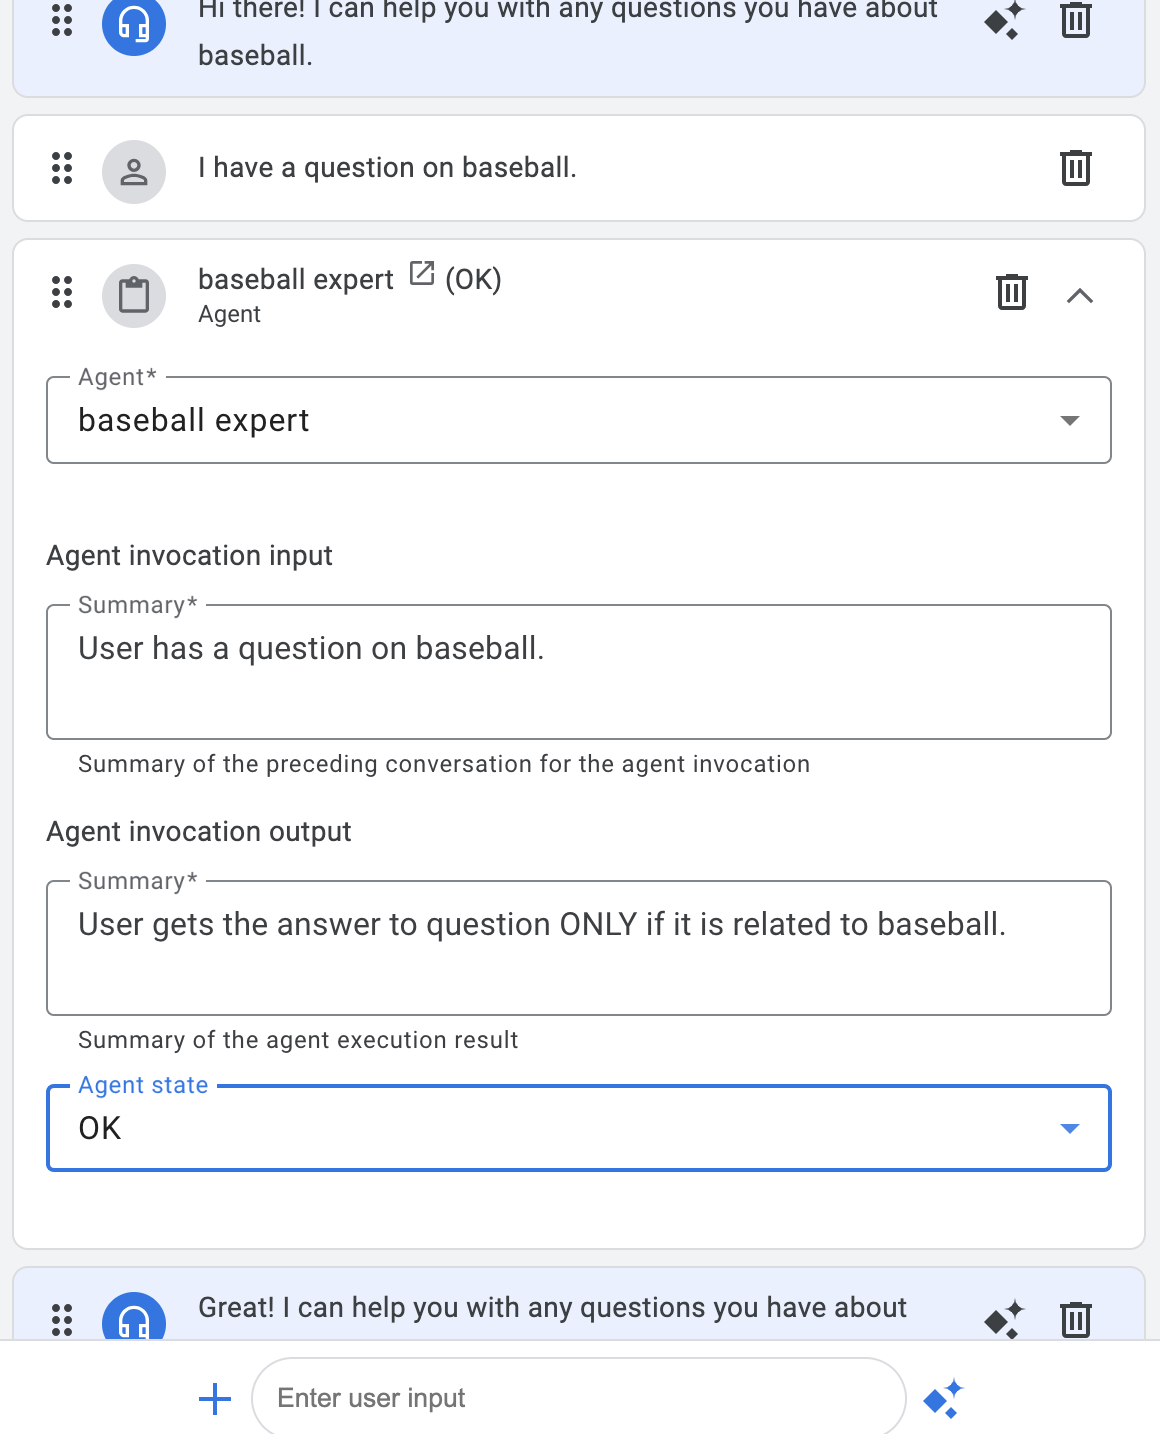The width and height of the screenshot is (1160, 1434).
Task: Click the Enter user input field
Action: pyautogui.click(x=578, y=1398)
